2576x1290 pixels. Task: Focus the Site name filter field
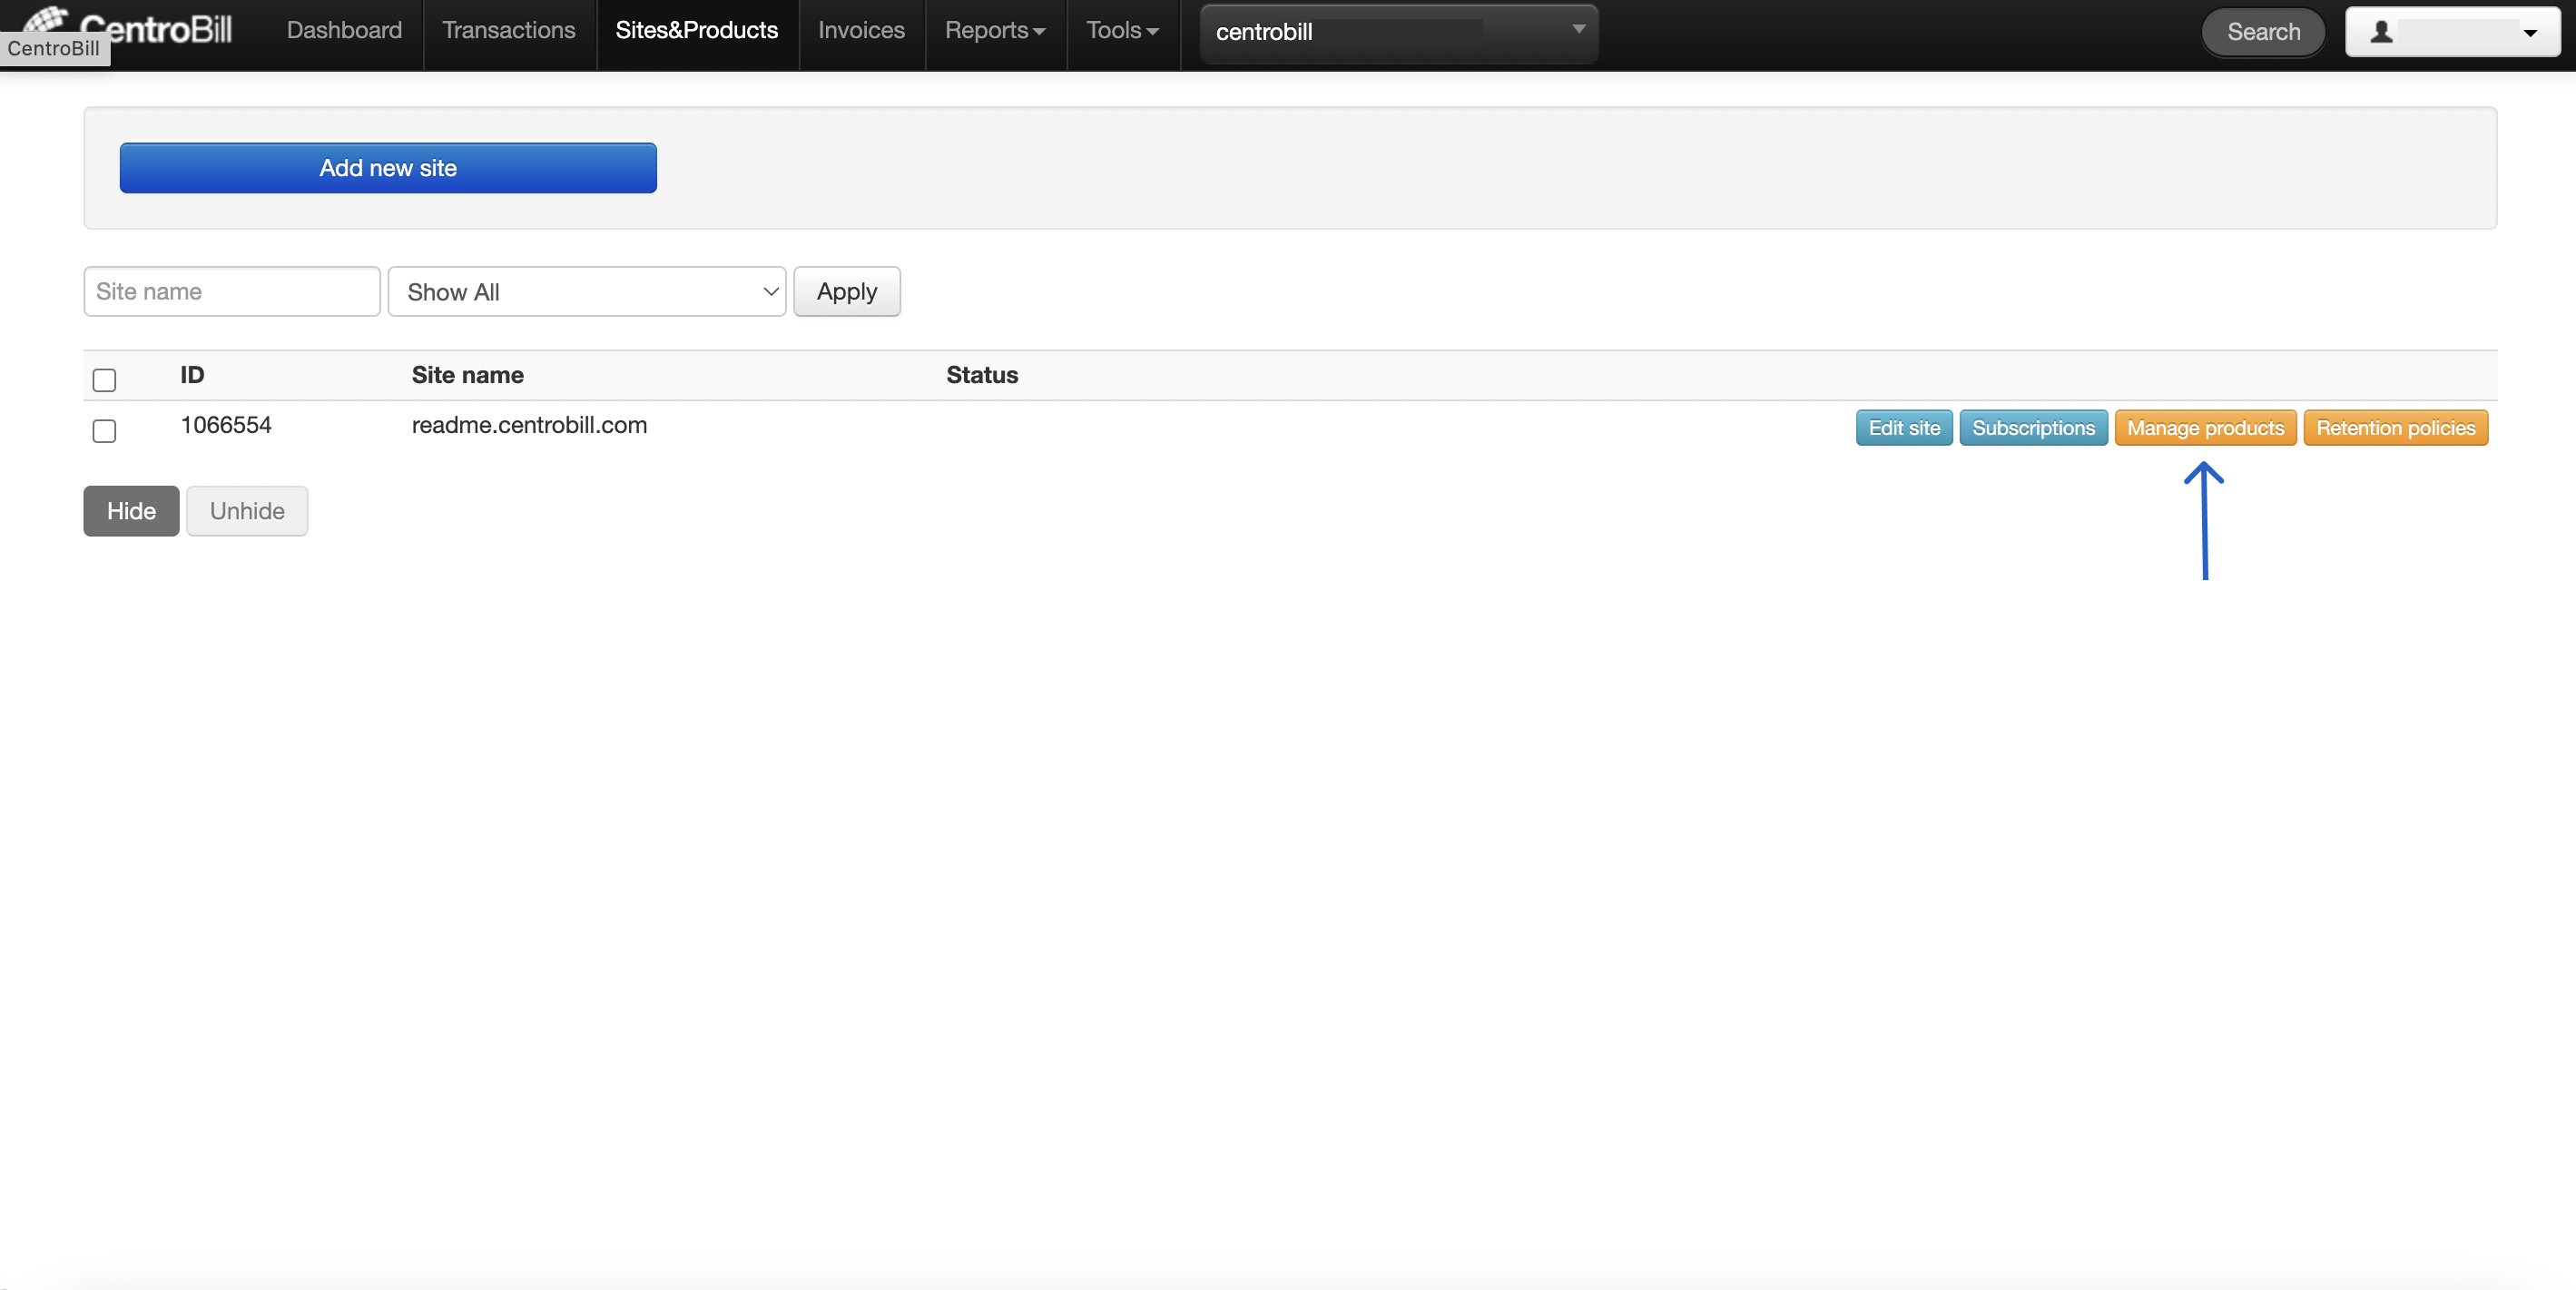tap(232, 291)
